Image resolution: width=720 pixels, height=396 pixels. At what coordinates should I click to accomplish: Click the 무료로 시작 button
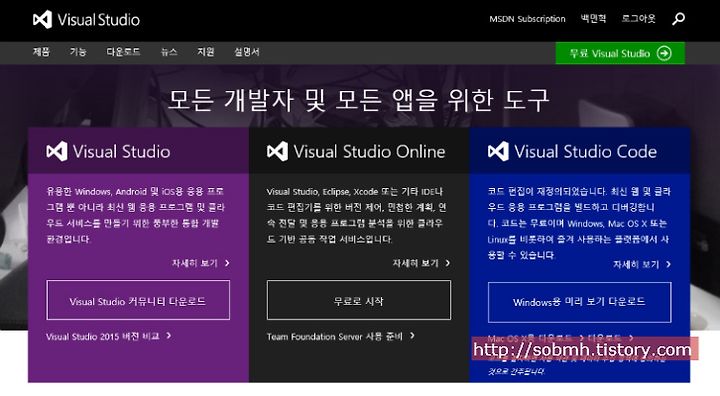359,300
